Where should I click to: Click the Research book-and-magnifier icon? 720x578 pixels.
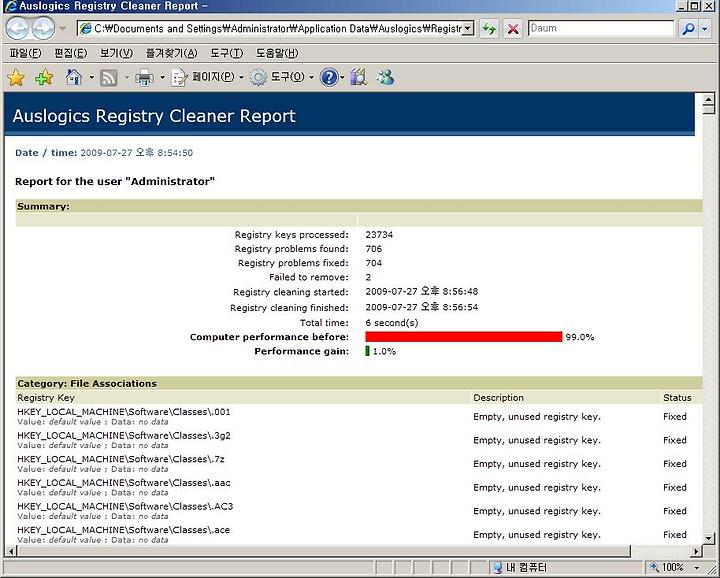[359, 78]
